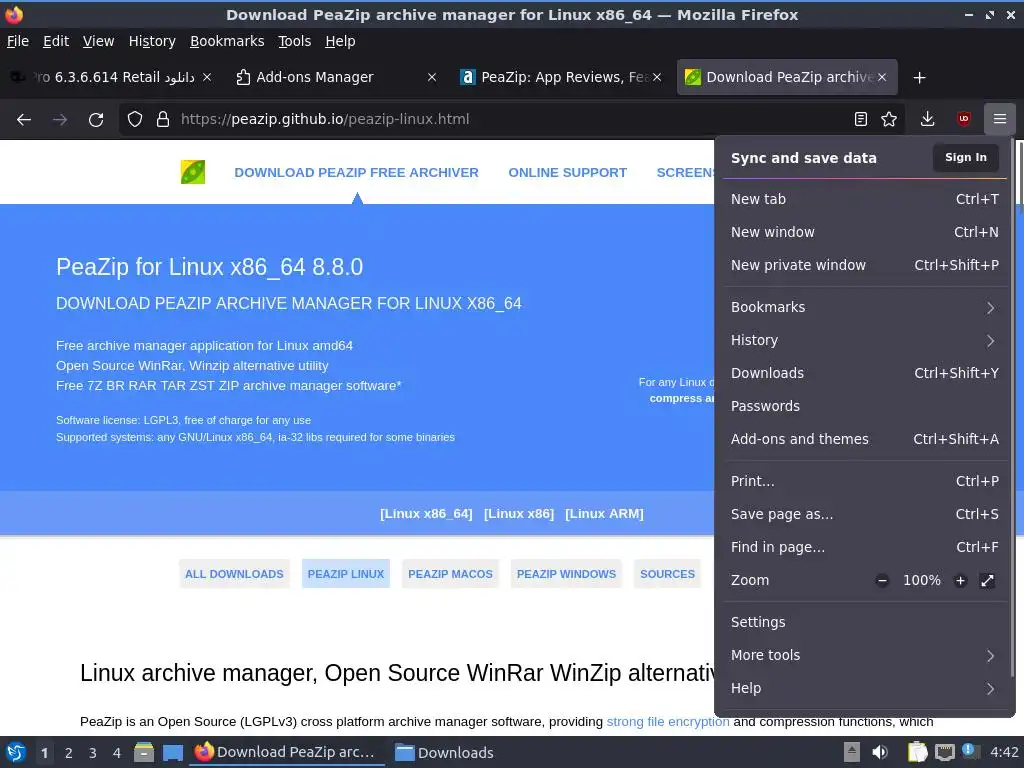The image size is (1024, 768).
Task: Click the Sign In button
Action: tap(965, 157)
